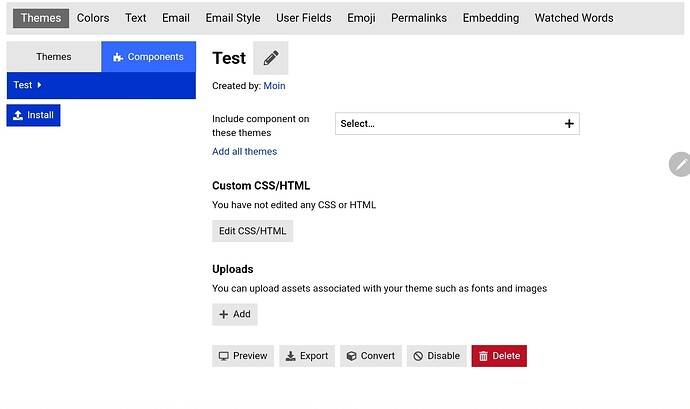Switch to the Colors tab
Image resolution: width=690 pixels, height=409 pixels.
point(93,18)
